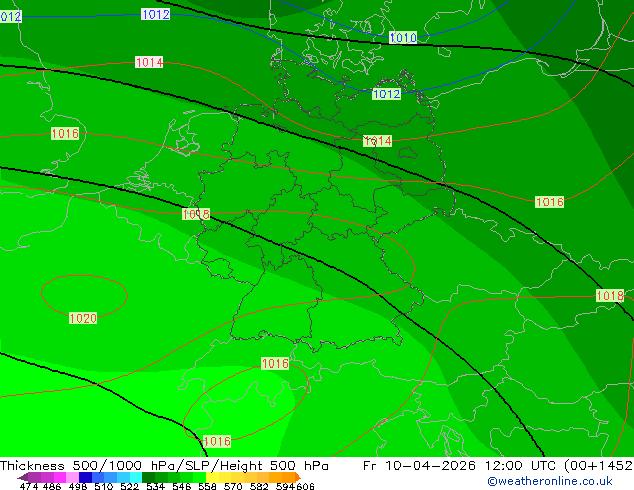Click the 582 legend value
Screen dimensions: 634x490
coord(259,486)
